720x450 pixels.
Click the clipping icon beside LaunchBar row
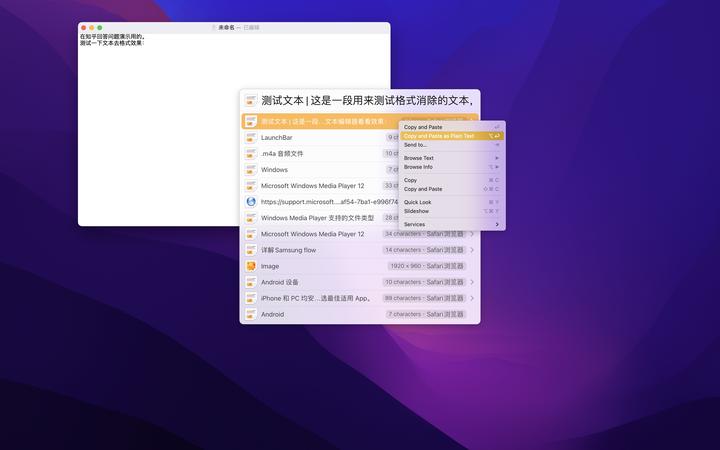(251, 137)
